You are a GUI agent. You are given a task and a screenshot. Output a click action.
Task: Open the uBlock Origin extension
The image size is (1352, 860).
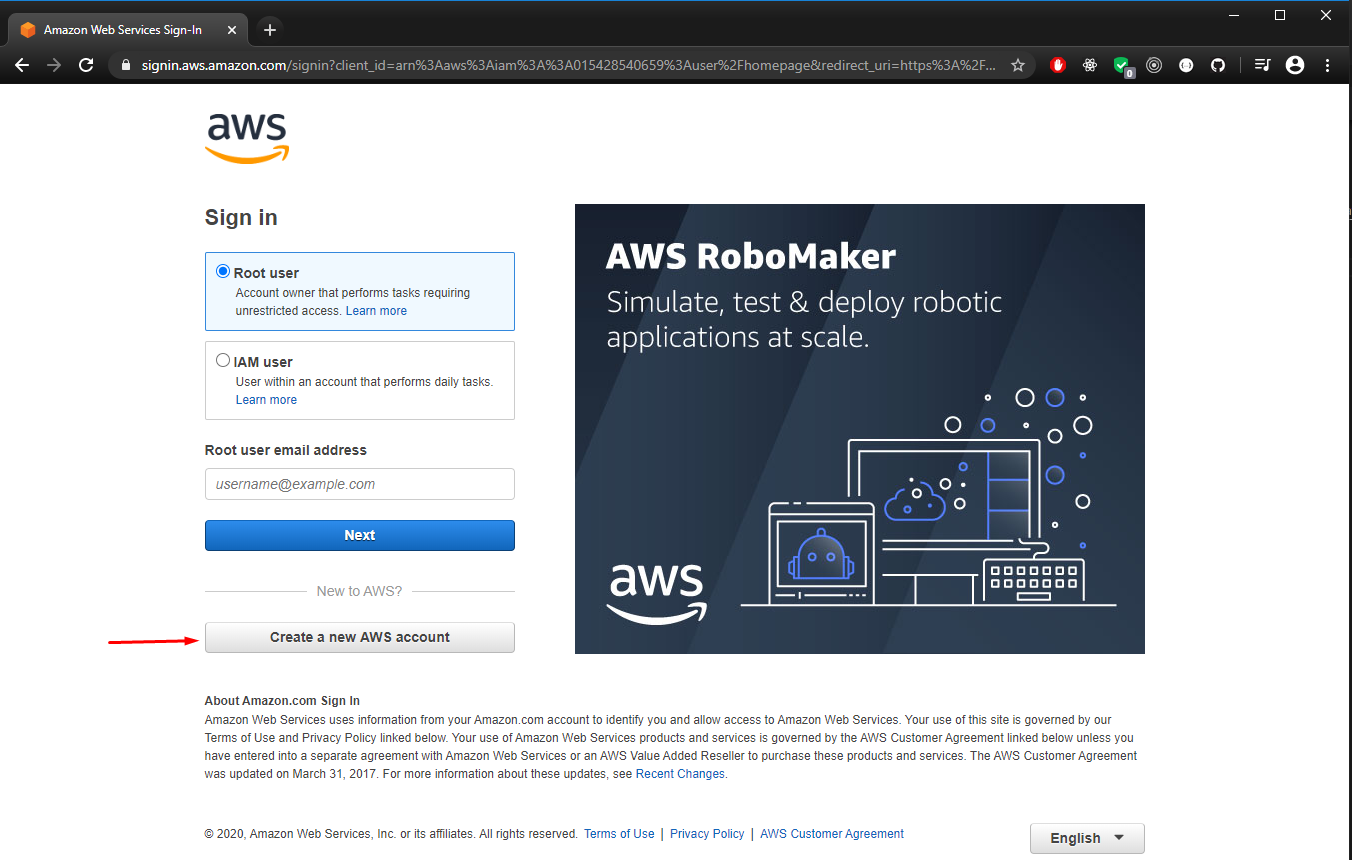click(1057, 65)
